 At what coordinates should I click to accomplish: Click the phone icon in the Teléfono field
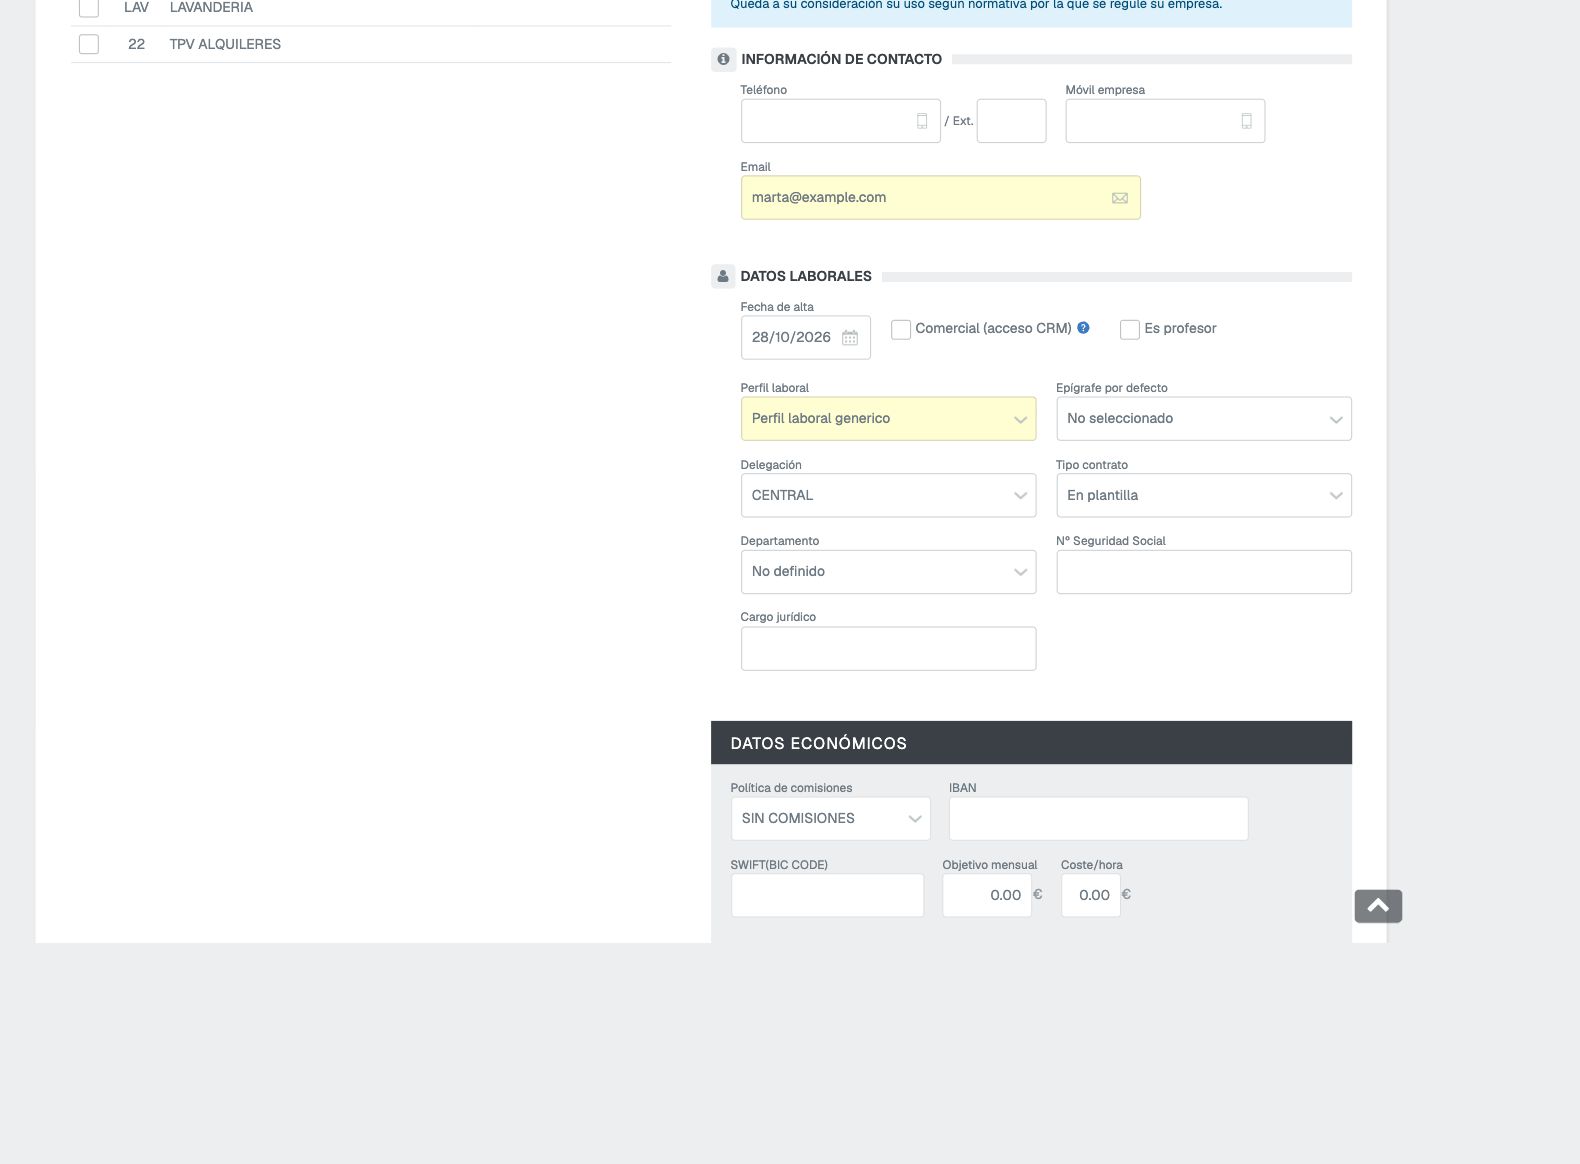point(922,121)
